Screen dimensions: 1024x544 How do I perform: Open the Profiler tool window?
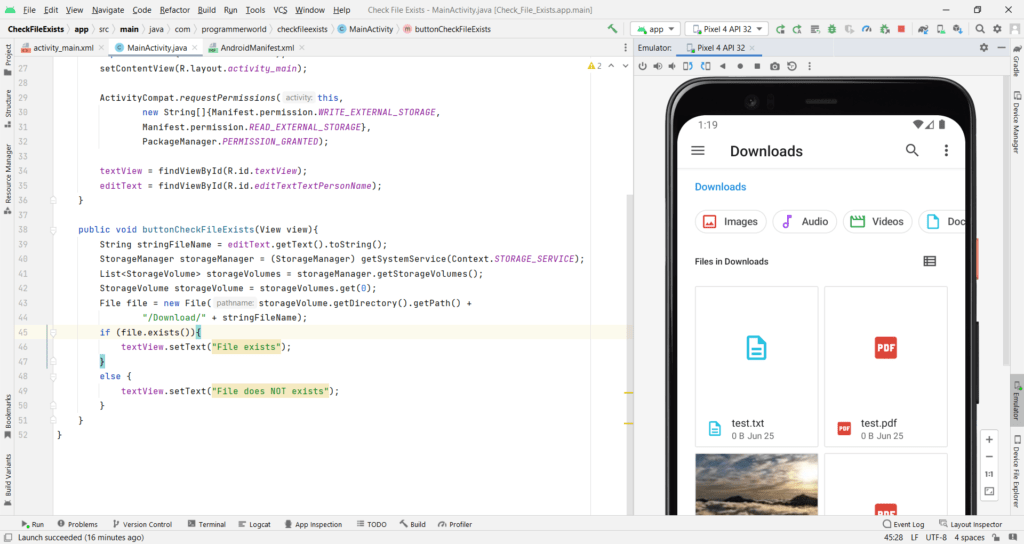tap(455, 524)
